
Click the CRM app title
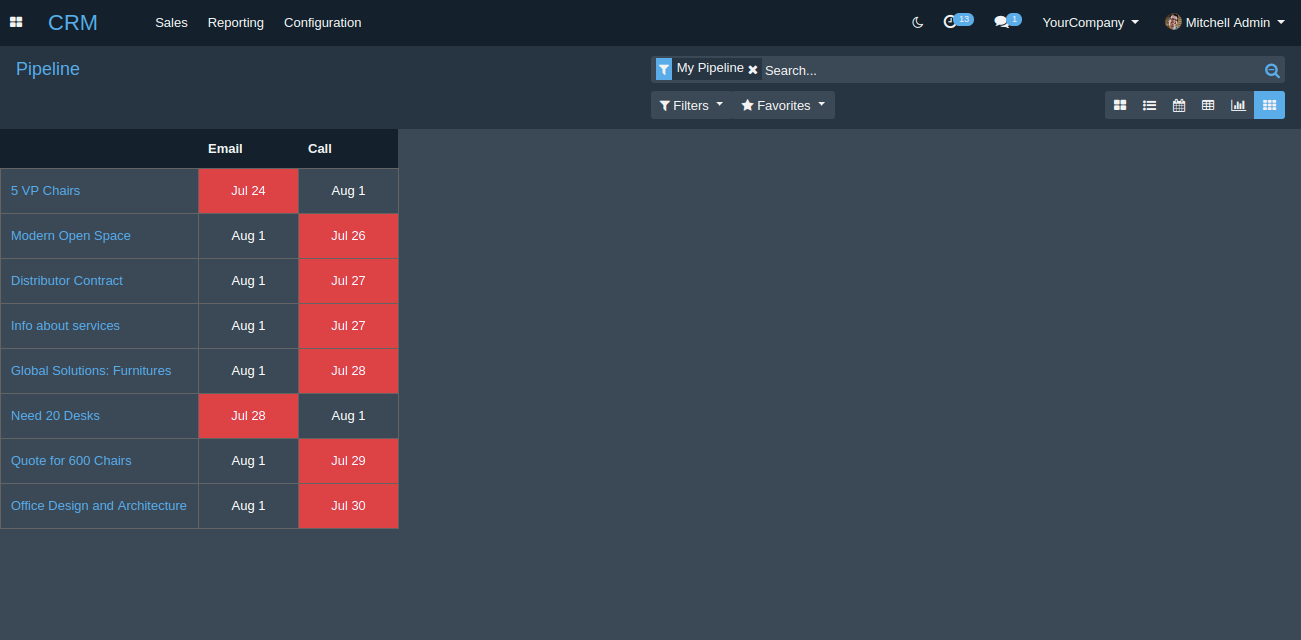coord(73,22)
